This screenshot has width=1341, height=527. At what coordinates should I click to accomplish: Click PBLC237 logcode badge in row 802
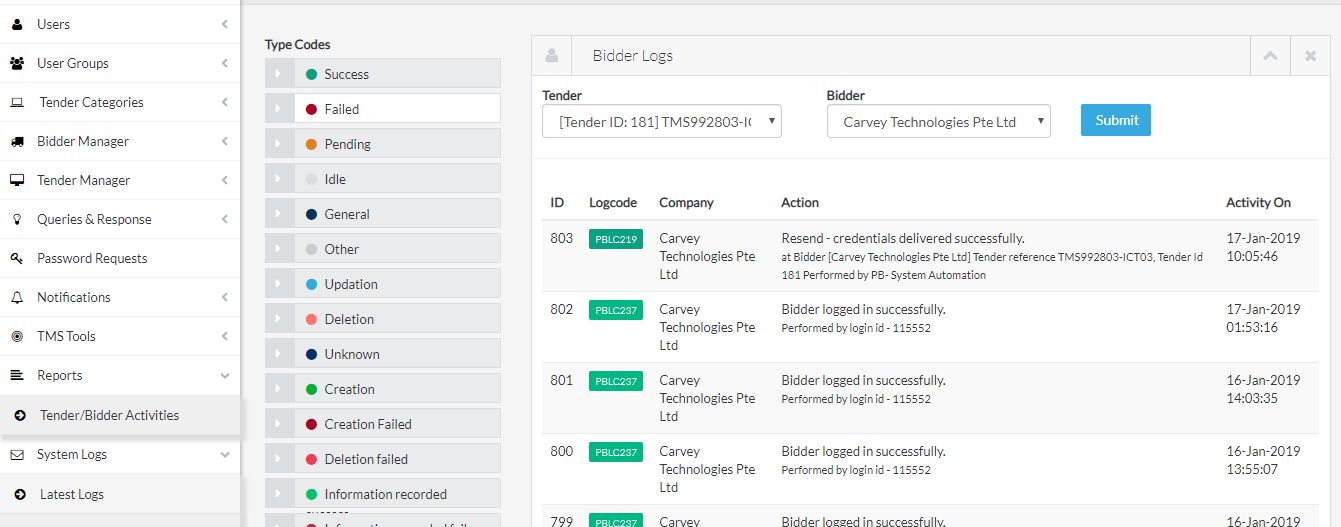[616, 310]
